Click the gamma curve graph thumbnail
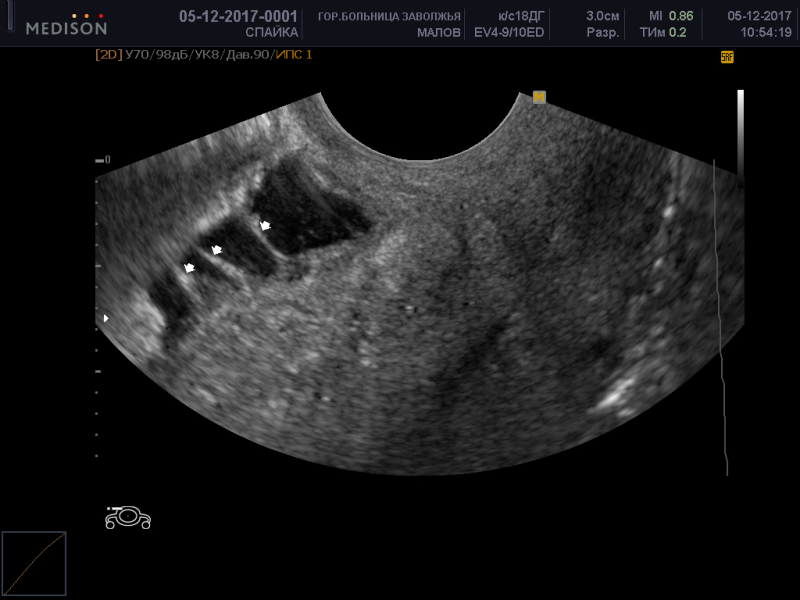 click(34, 563)
